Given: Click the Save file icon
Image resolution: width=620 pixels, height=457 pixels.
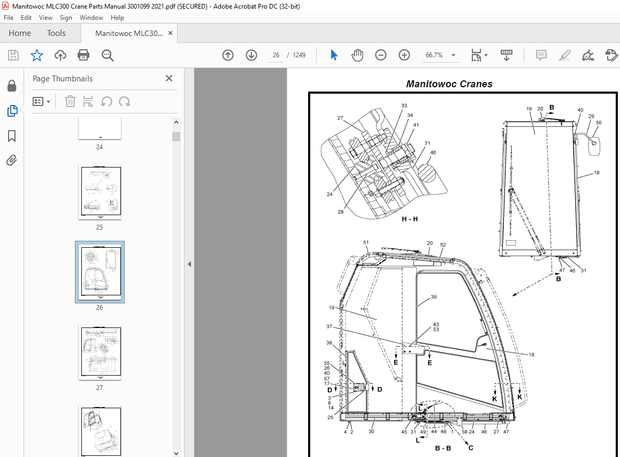Looking at the screenshot, I should point(13,55).
